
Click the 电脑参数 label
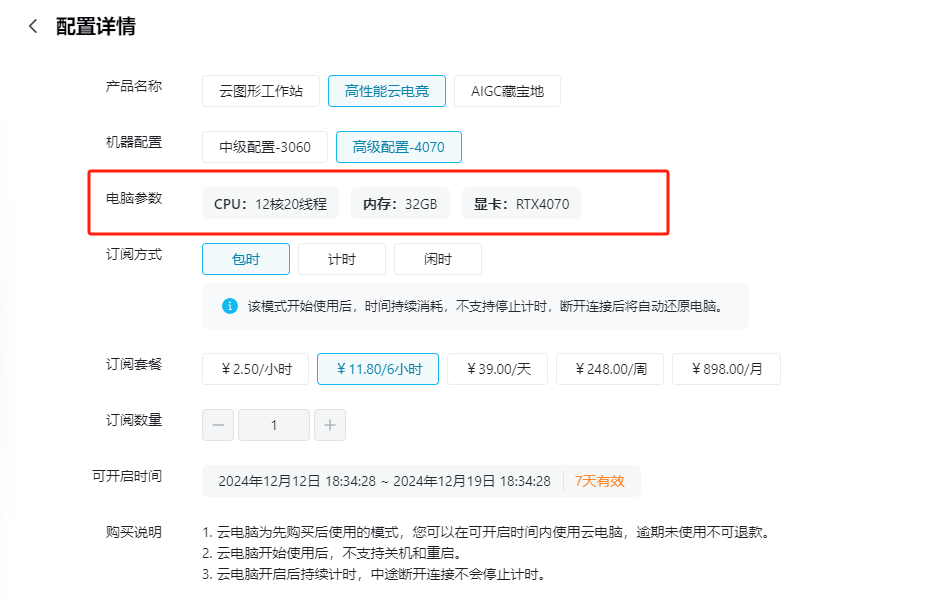(133, 198)
